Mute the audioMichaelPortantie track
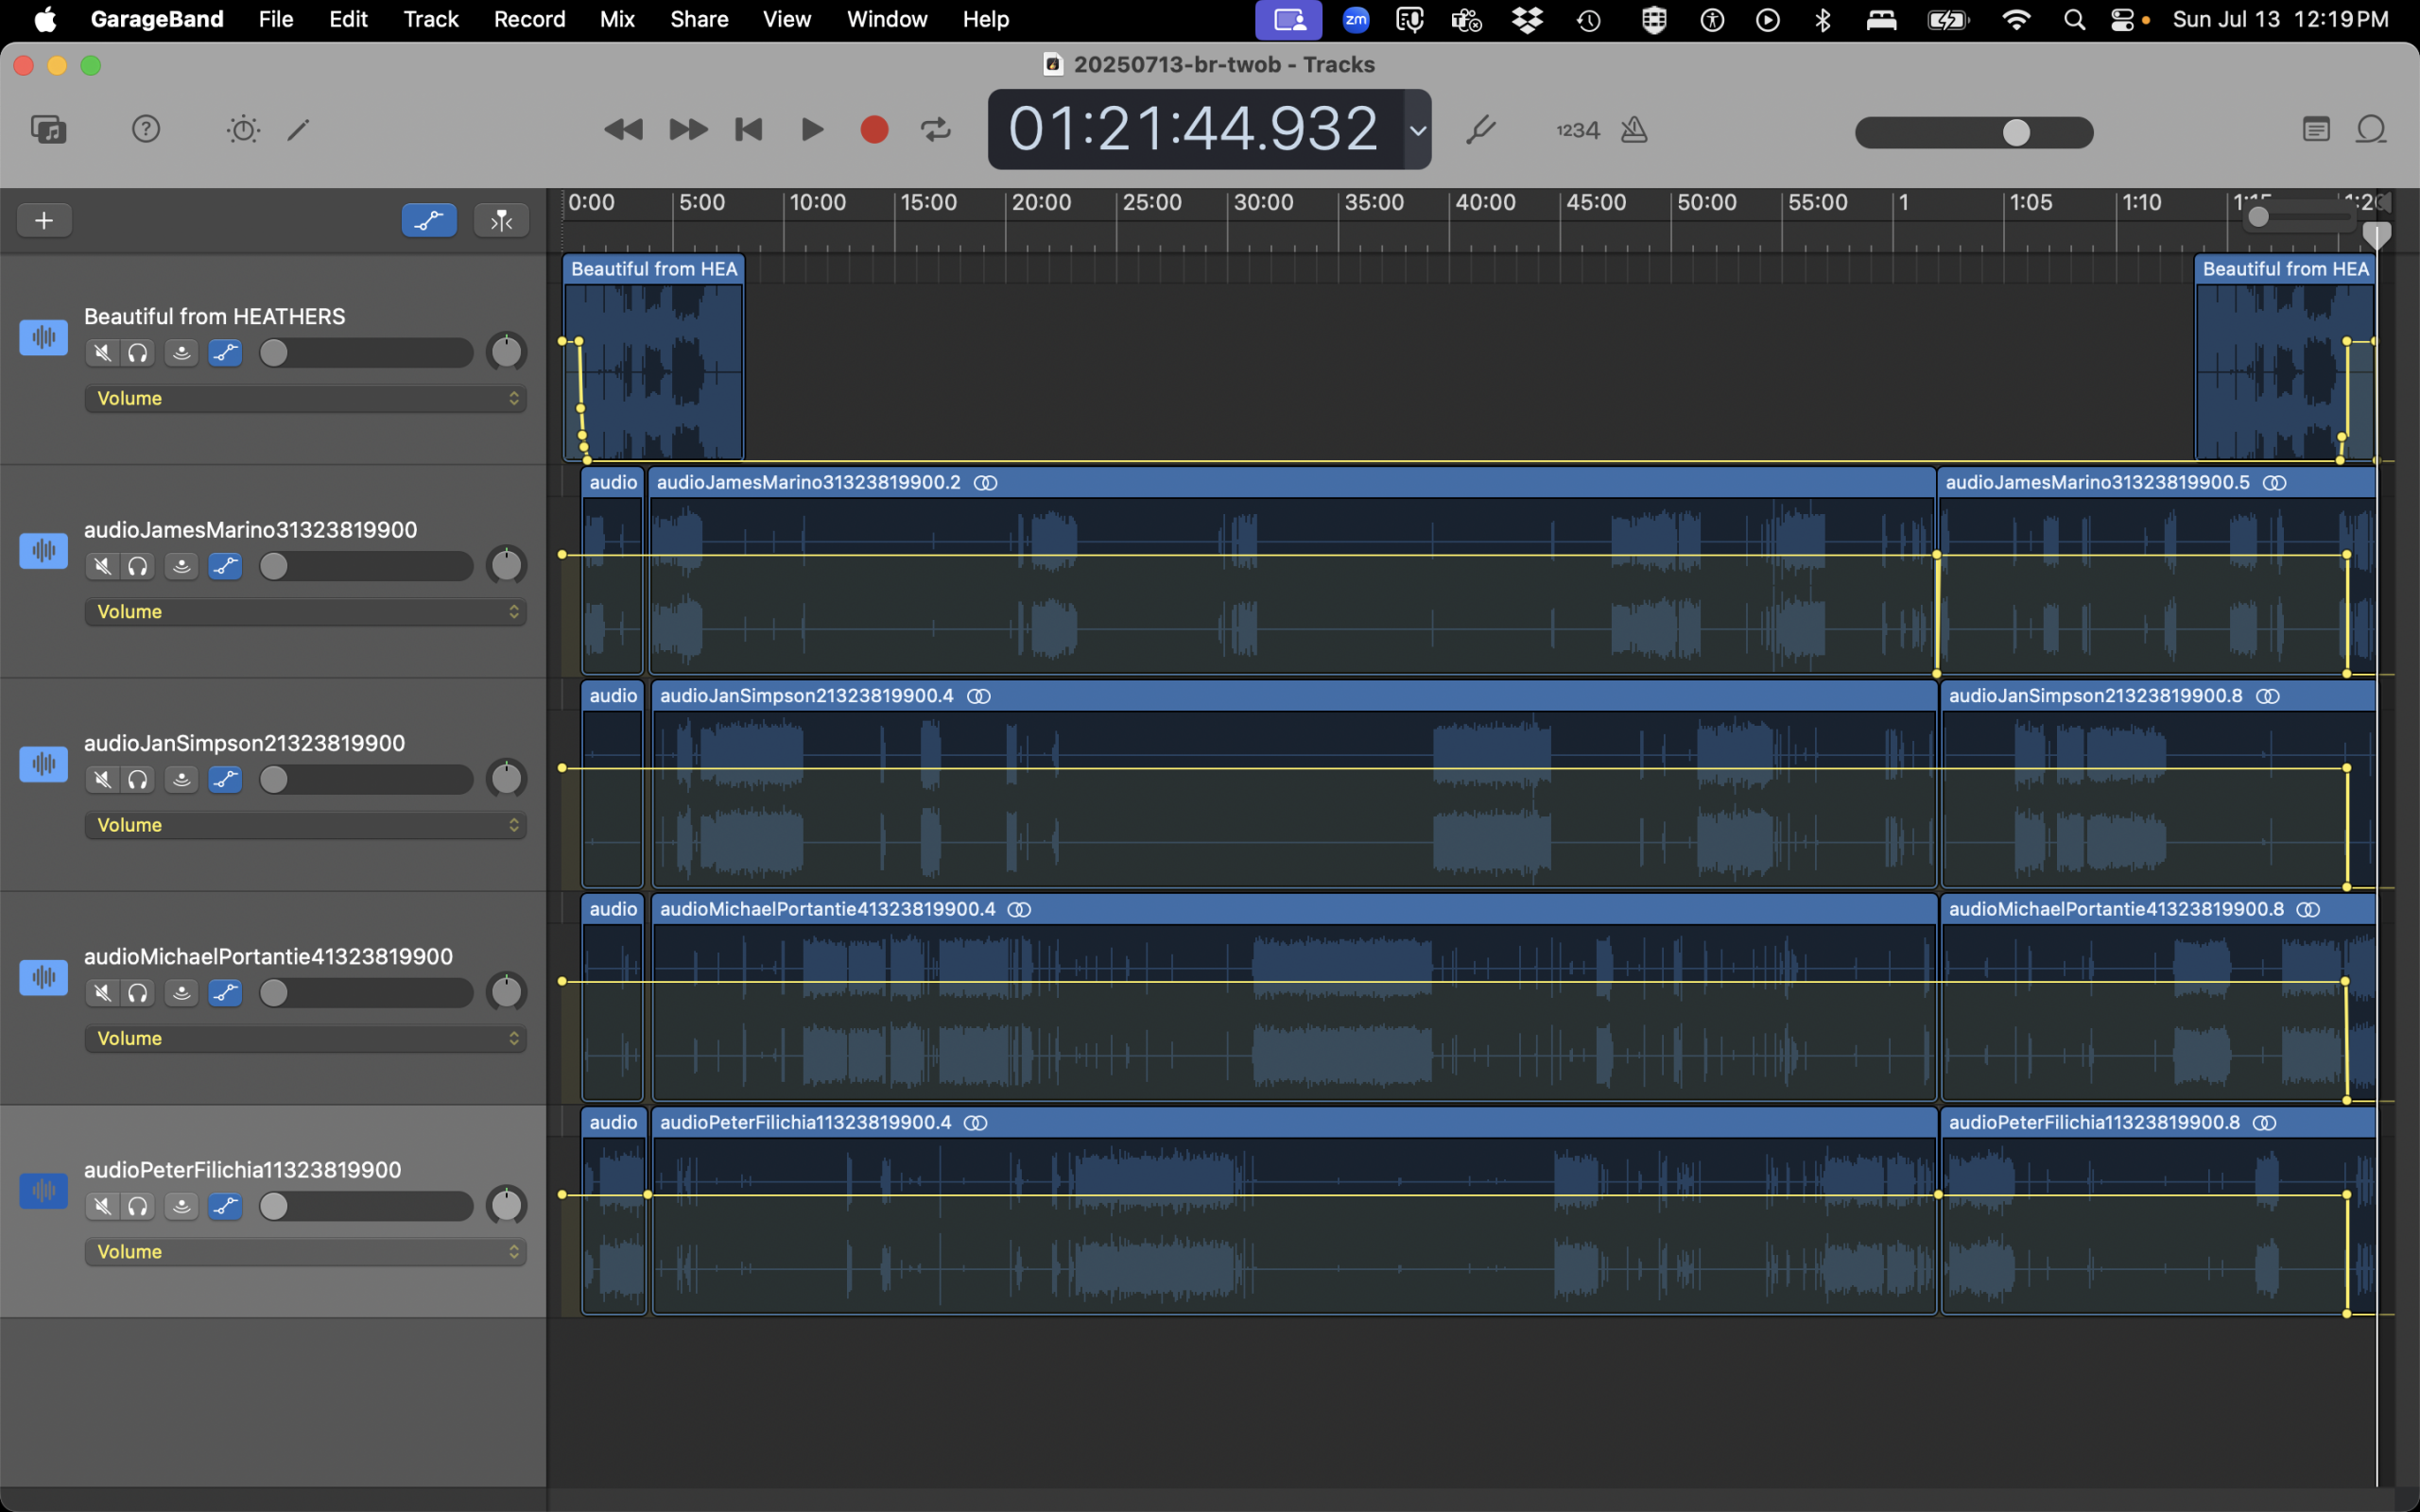This screenshot has width=2420, height=1512. point(102,993)
